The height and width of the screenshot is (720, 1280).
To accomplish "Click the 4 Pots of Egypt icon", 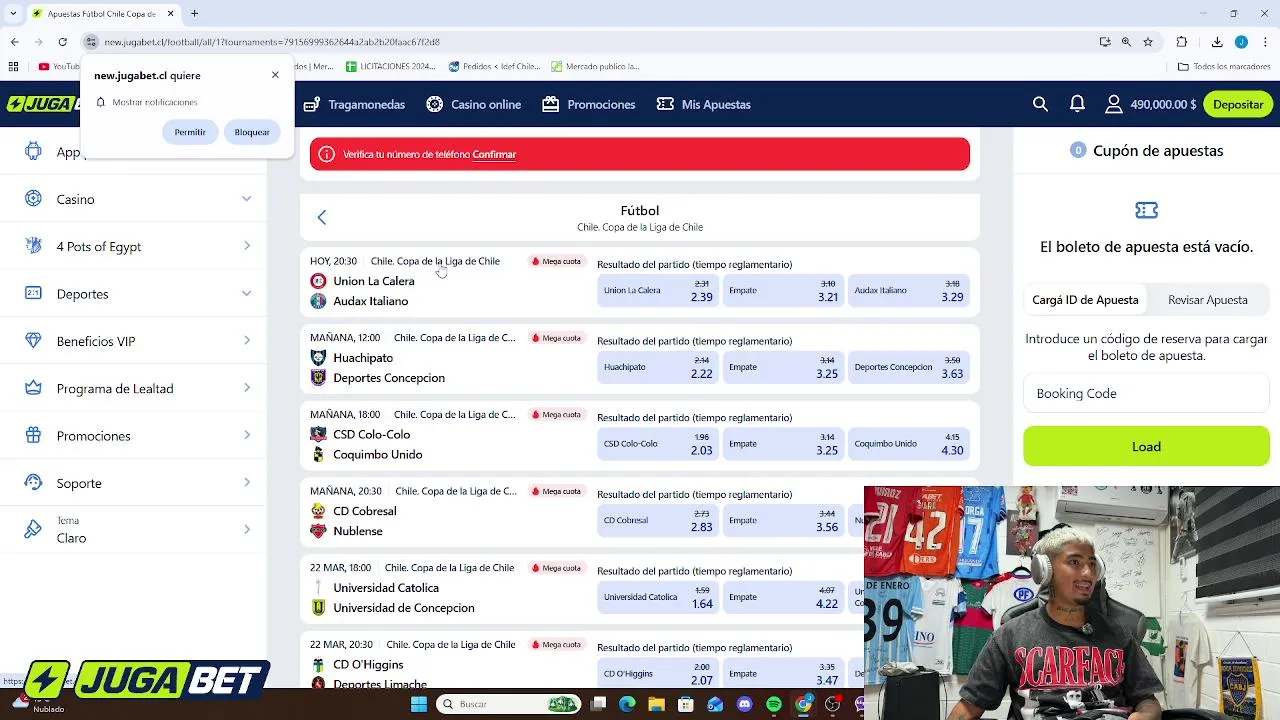I will coord(34,246).
